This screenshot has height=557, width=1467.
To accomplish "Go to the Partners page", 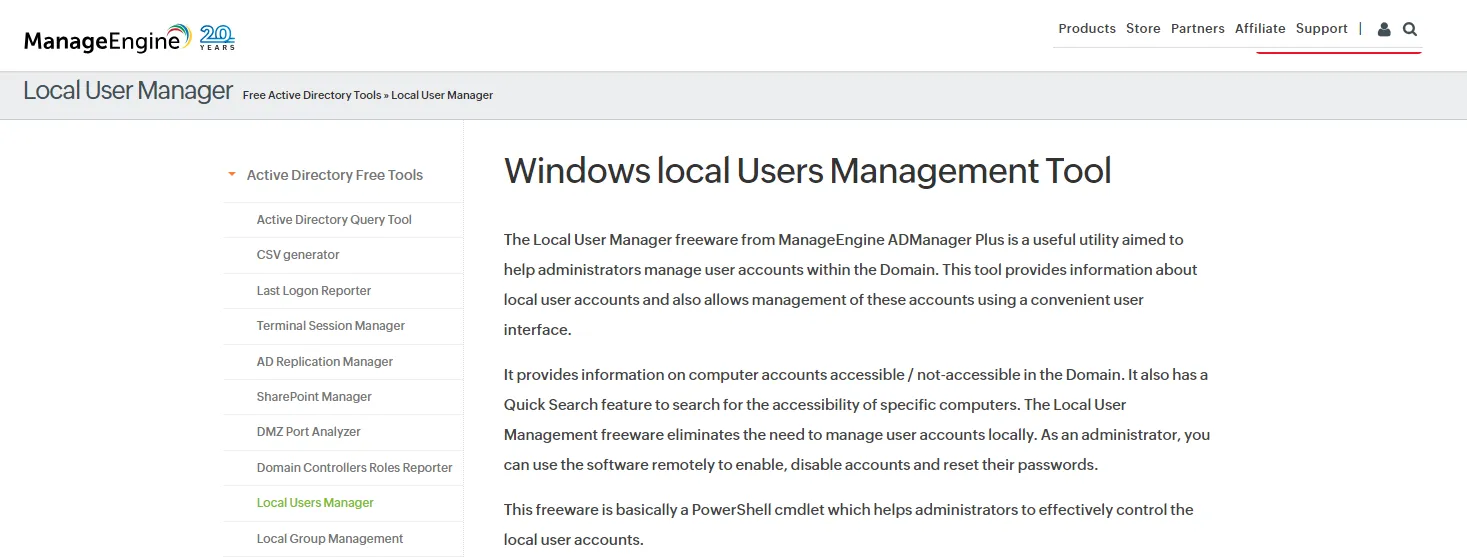I will (1198, 29).
